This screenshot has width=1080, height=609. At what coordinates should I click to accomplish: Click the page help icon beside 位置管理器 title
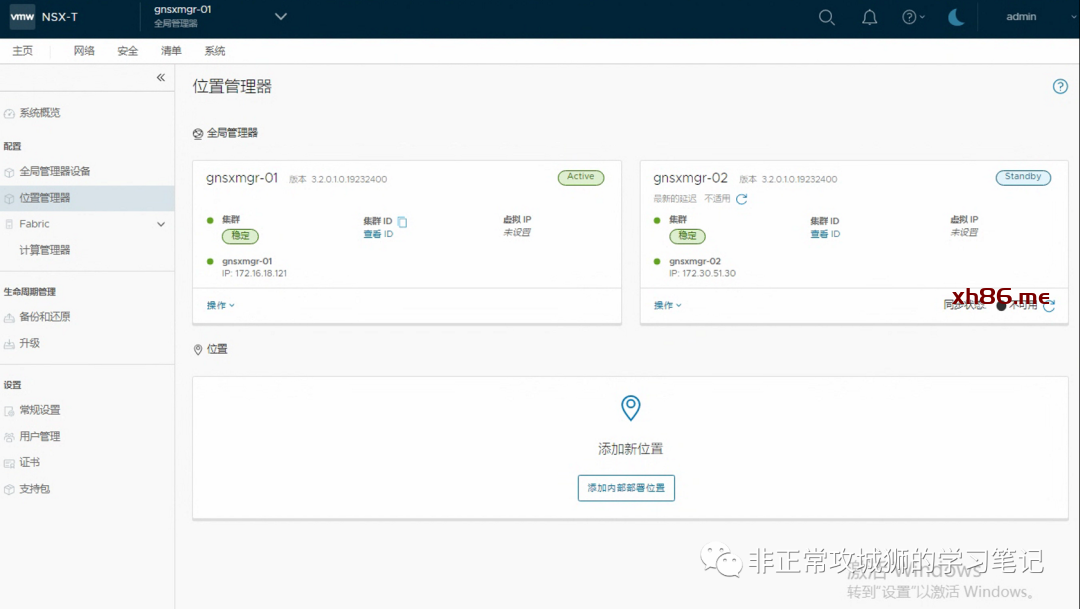click(1060, 87)
